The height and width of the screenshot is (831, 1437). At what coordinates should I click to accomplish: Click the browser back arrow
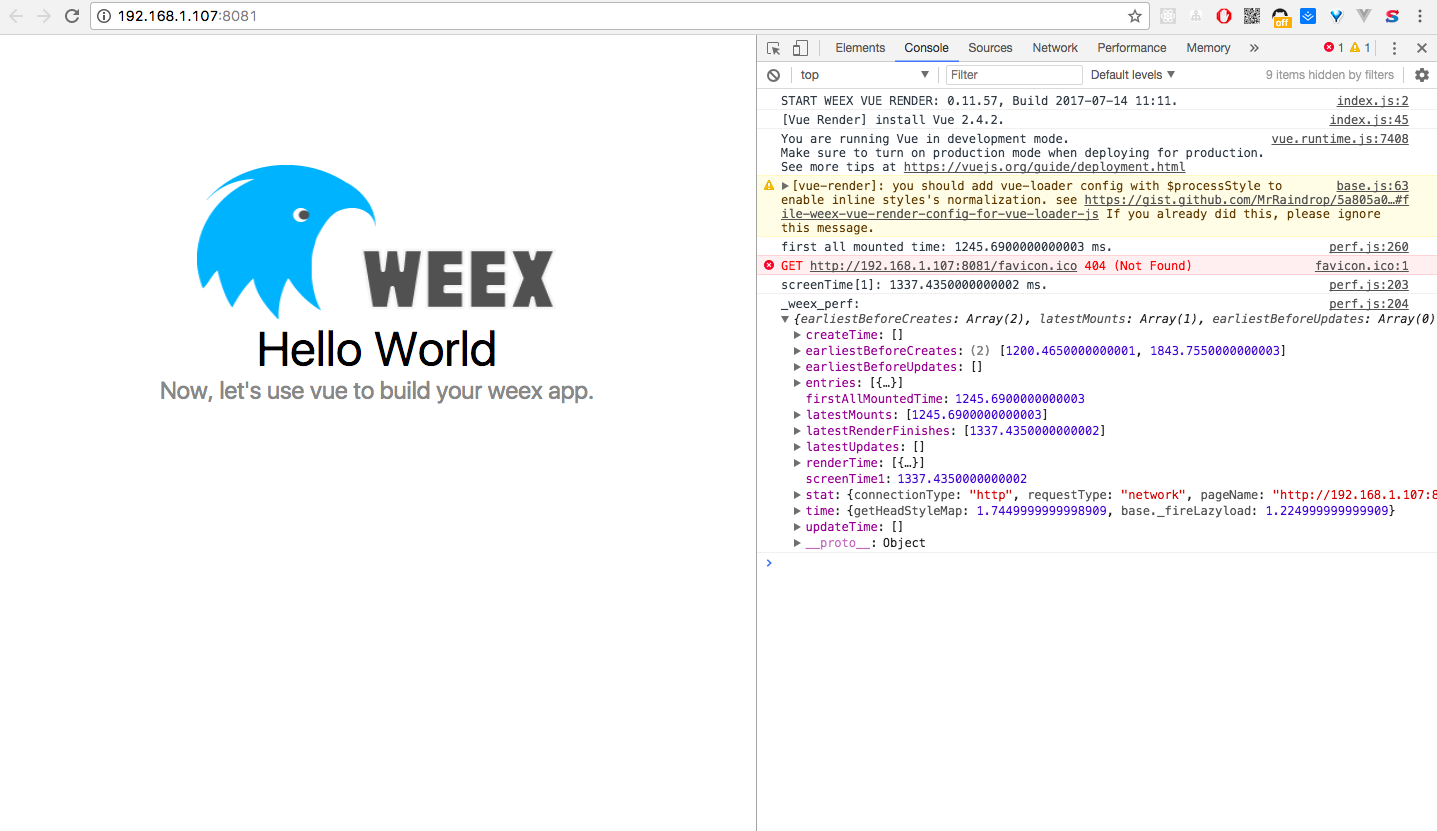coord(16,16)
